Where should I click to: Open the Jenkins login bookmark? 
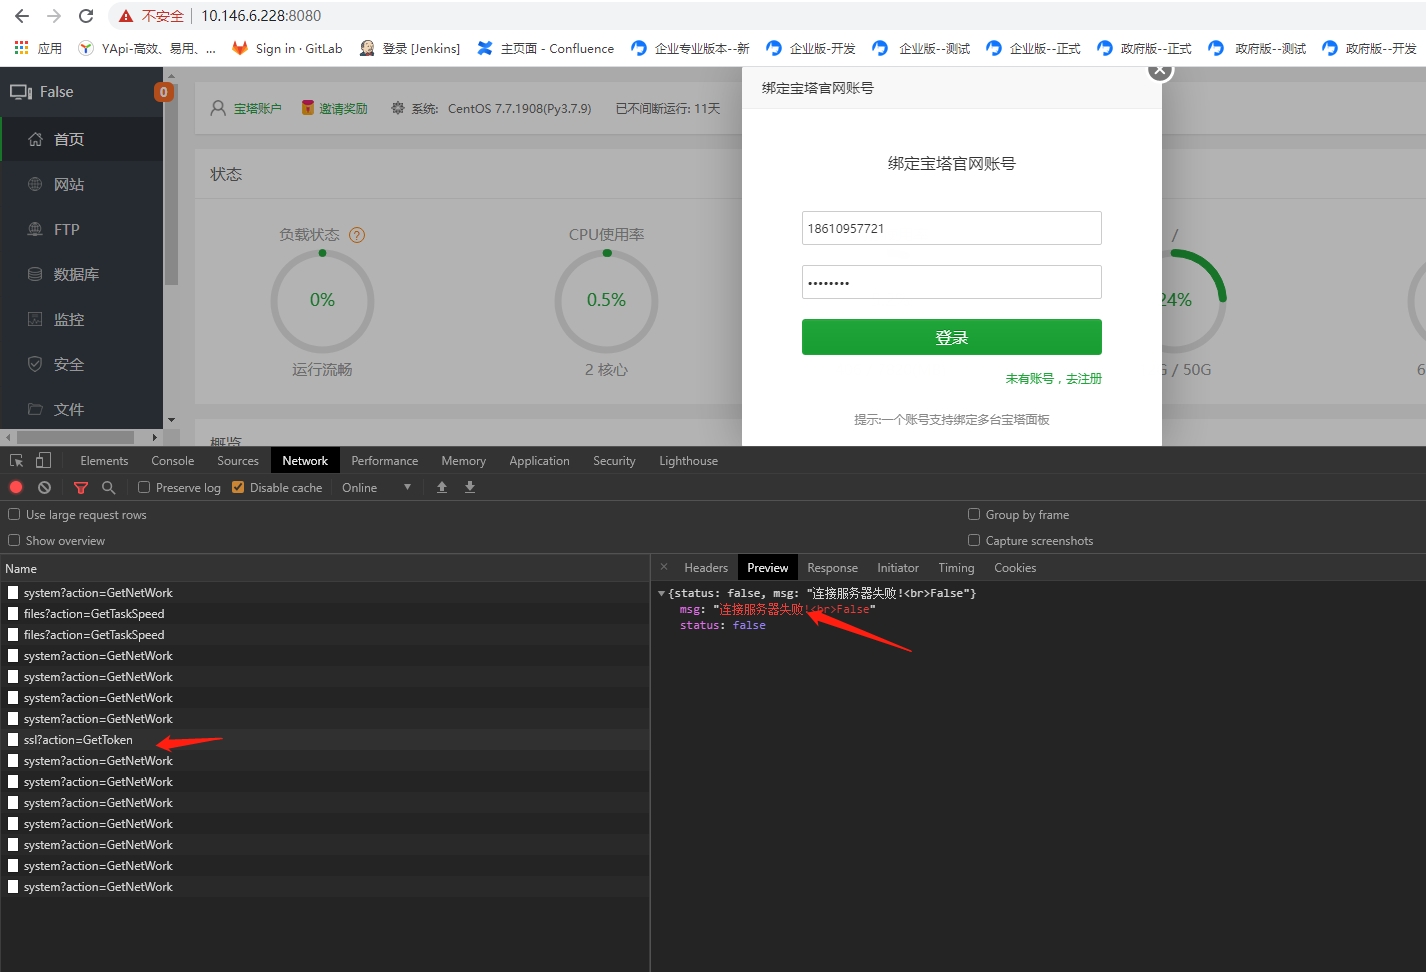point(410,48)
